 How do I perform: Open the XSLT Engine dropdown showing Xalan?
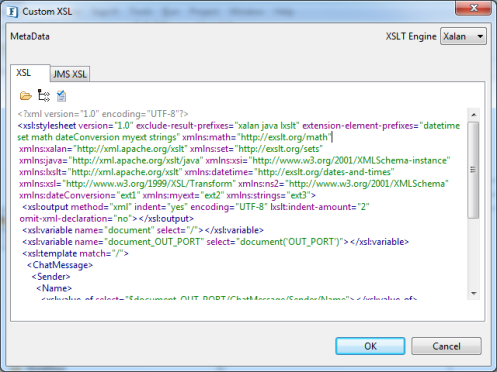click(x=463, y=36)
